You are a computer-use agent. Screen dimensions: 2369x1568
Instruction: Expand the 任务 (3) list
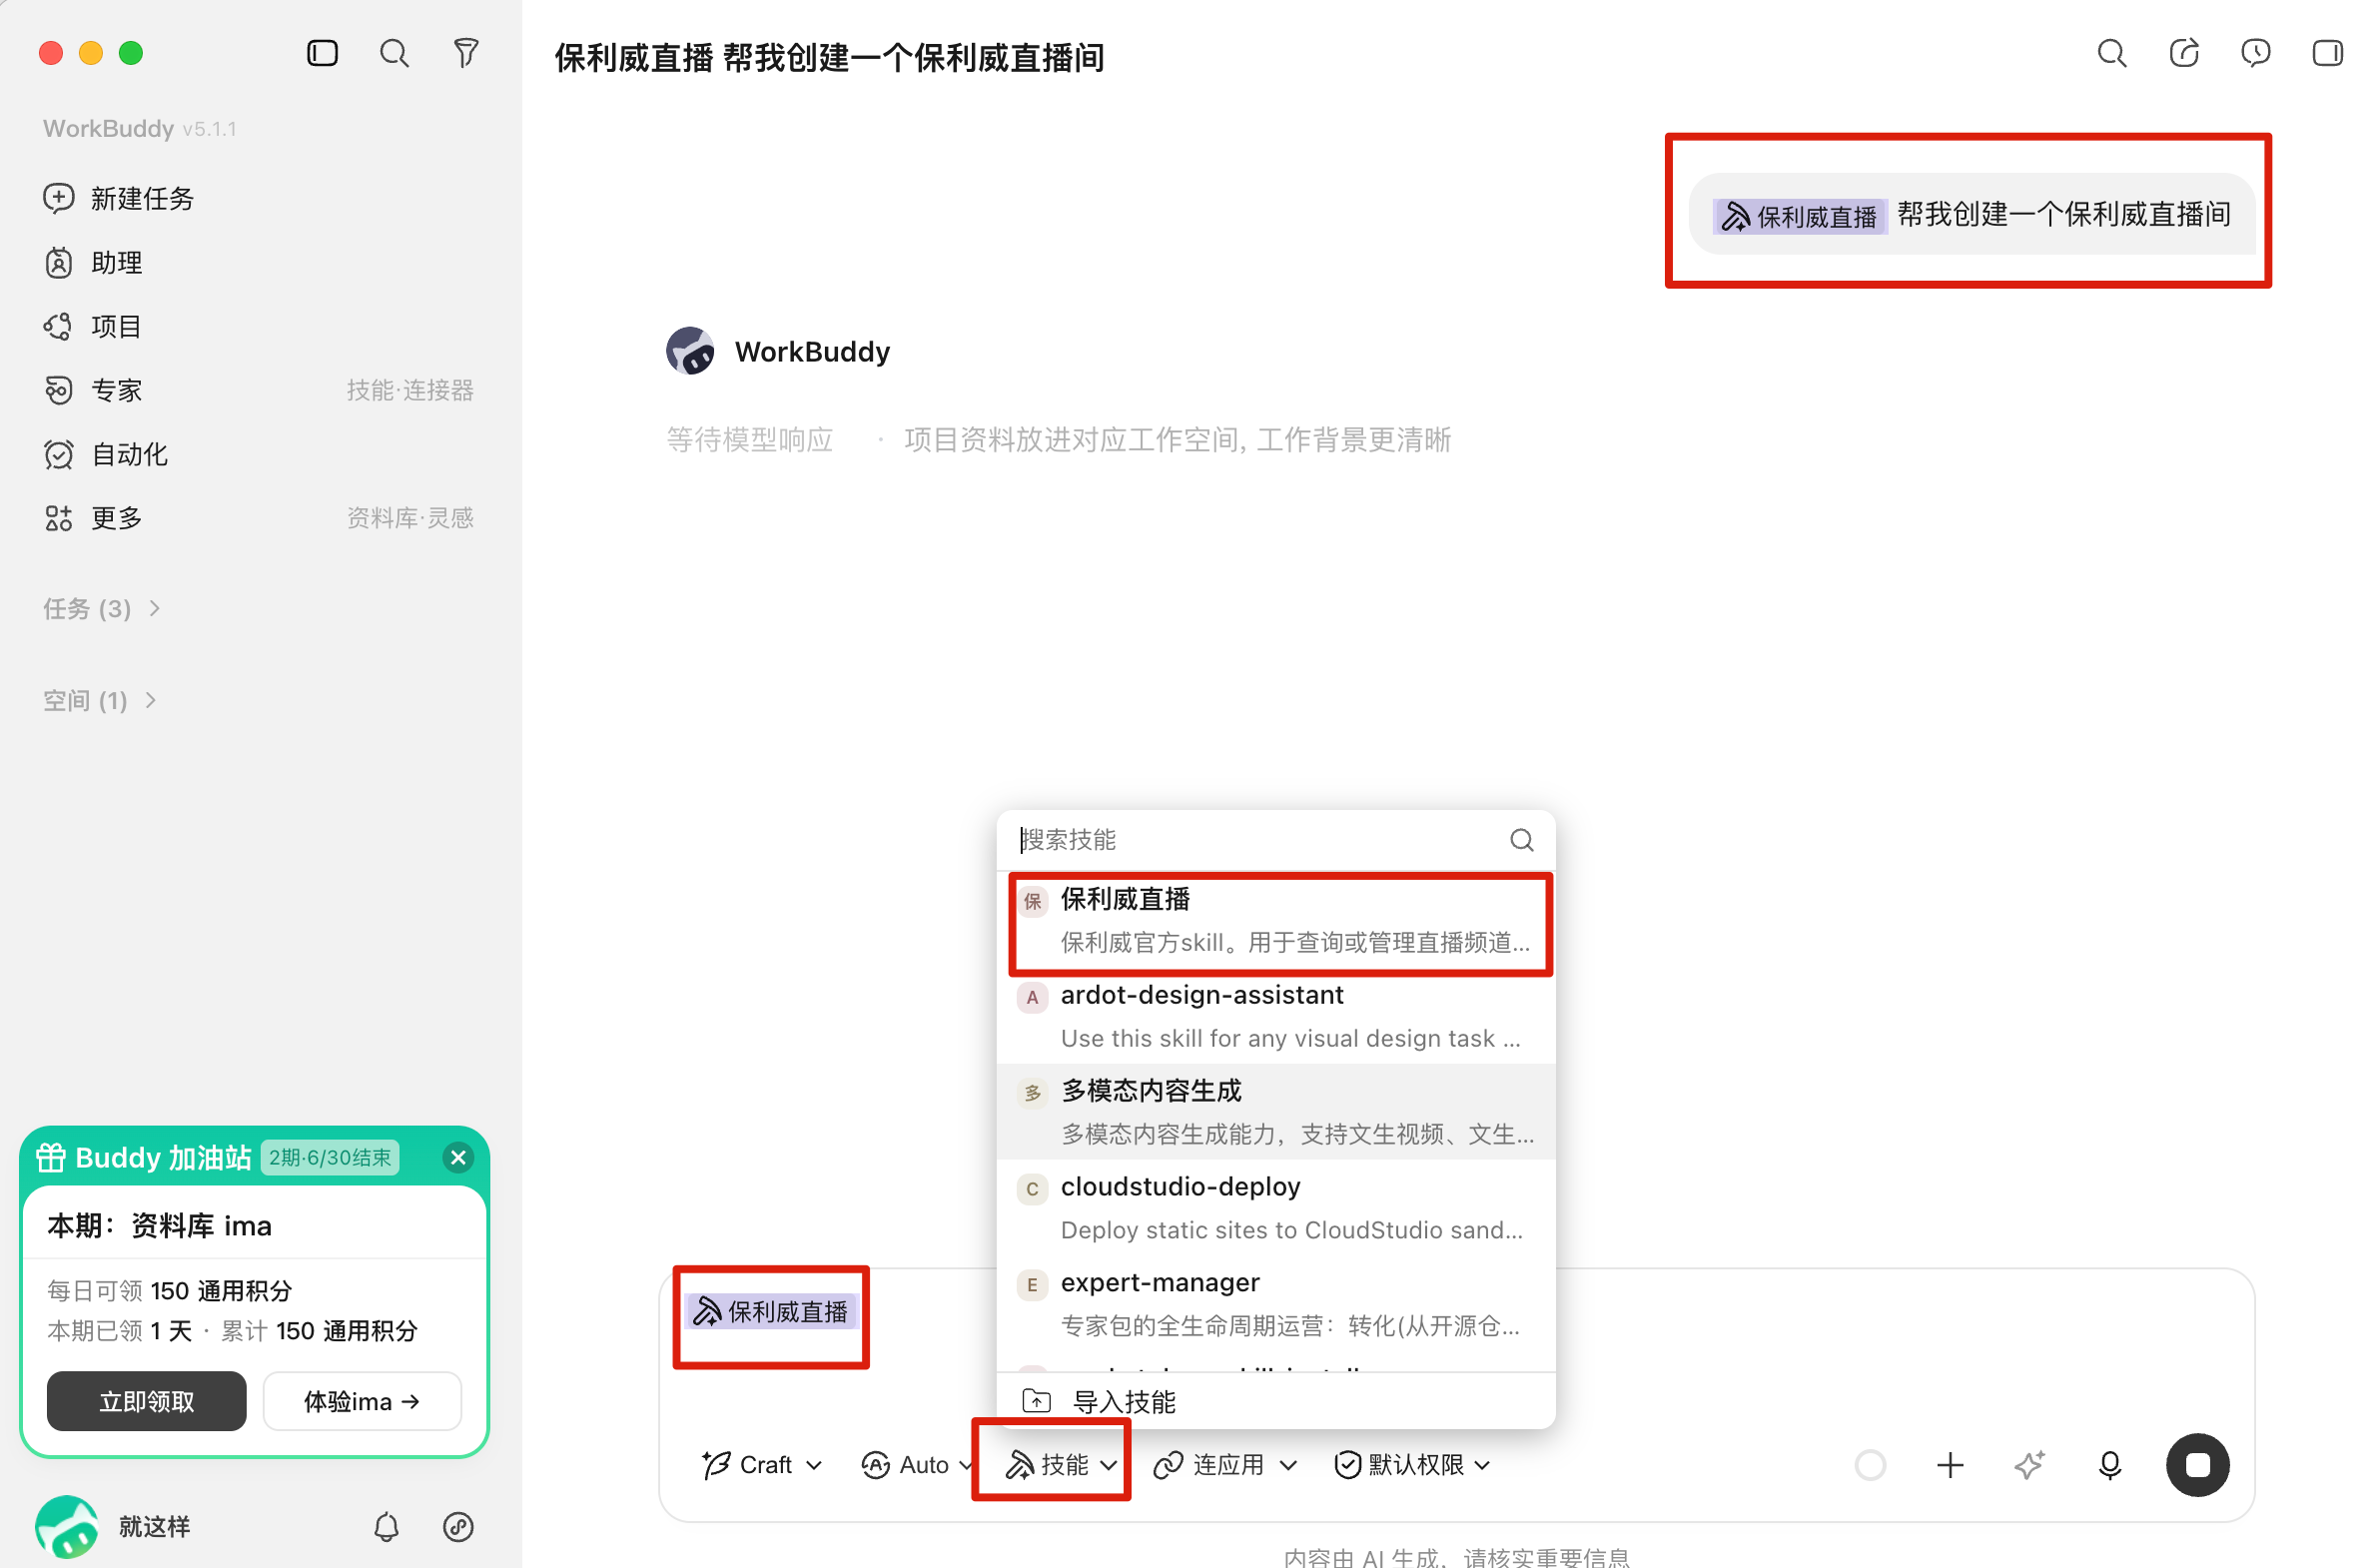tap(102, 608)
